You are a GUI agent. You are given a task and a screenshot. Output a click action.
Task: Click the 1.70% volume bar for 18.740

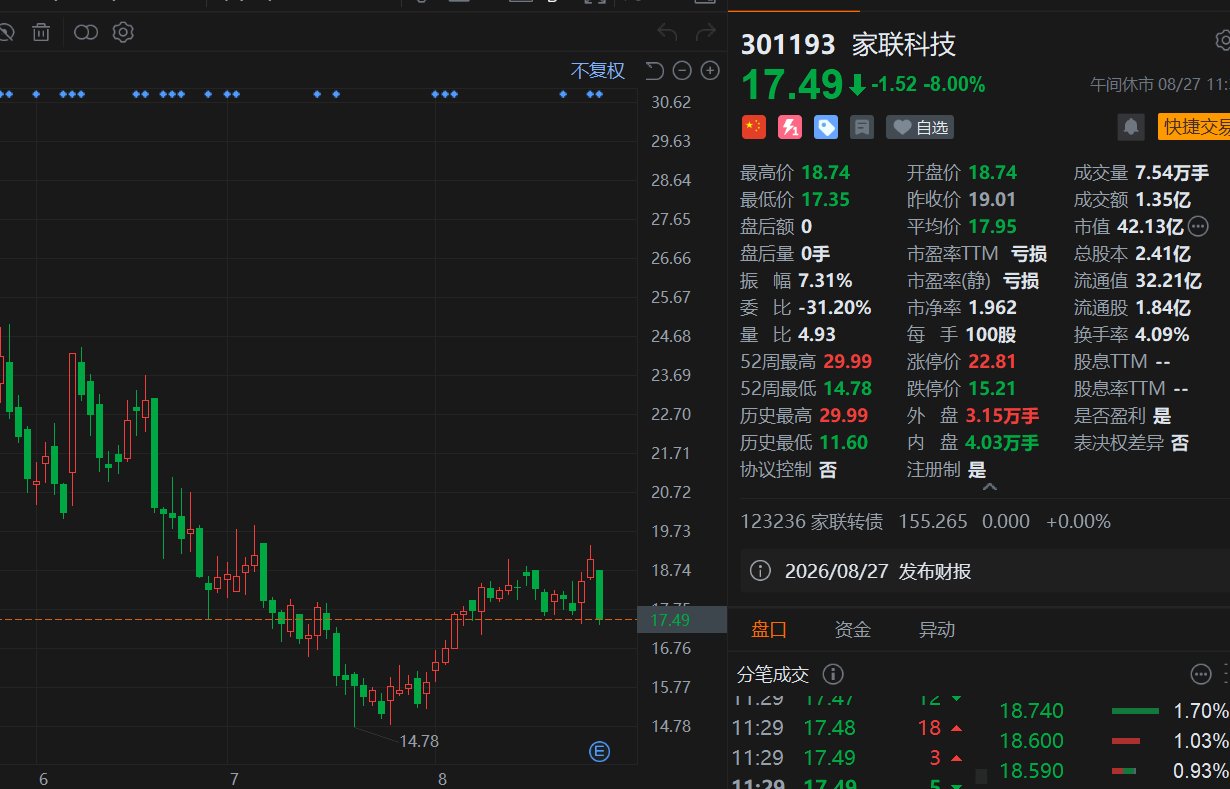[1135, 711]
